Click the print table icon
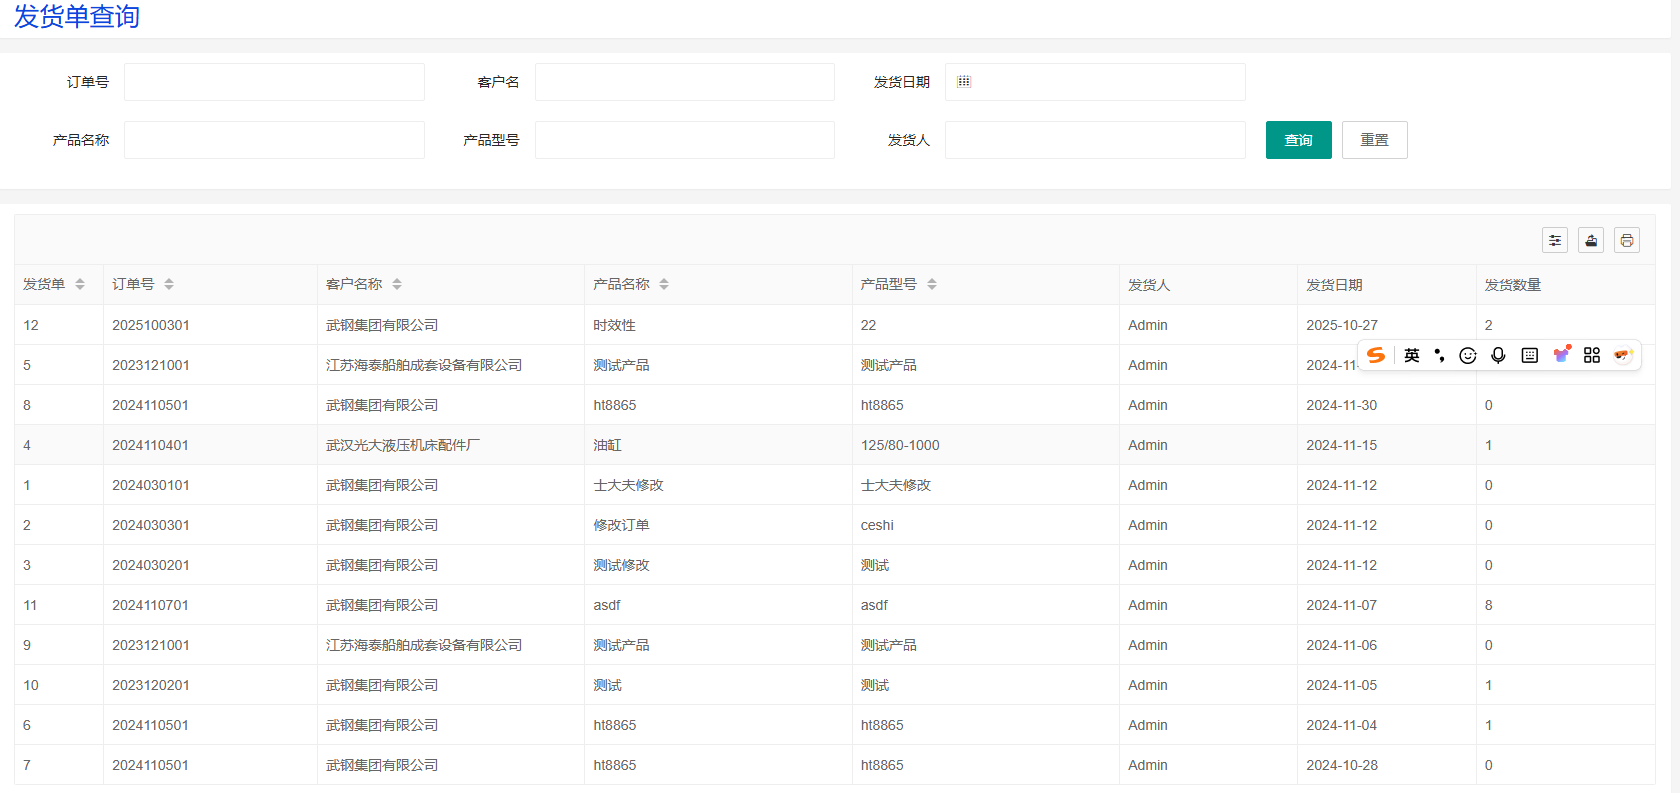This screenshot has height=793, width=1680. tap(1627, 240)
